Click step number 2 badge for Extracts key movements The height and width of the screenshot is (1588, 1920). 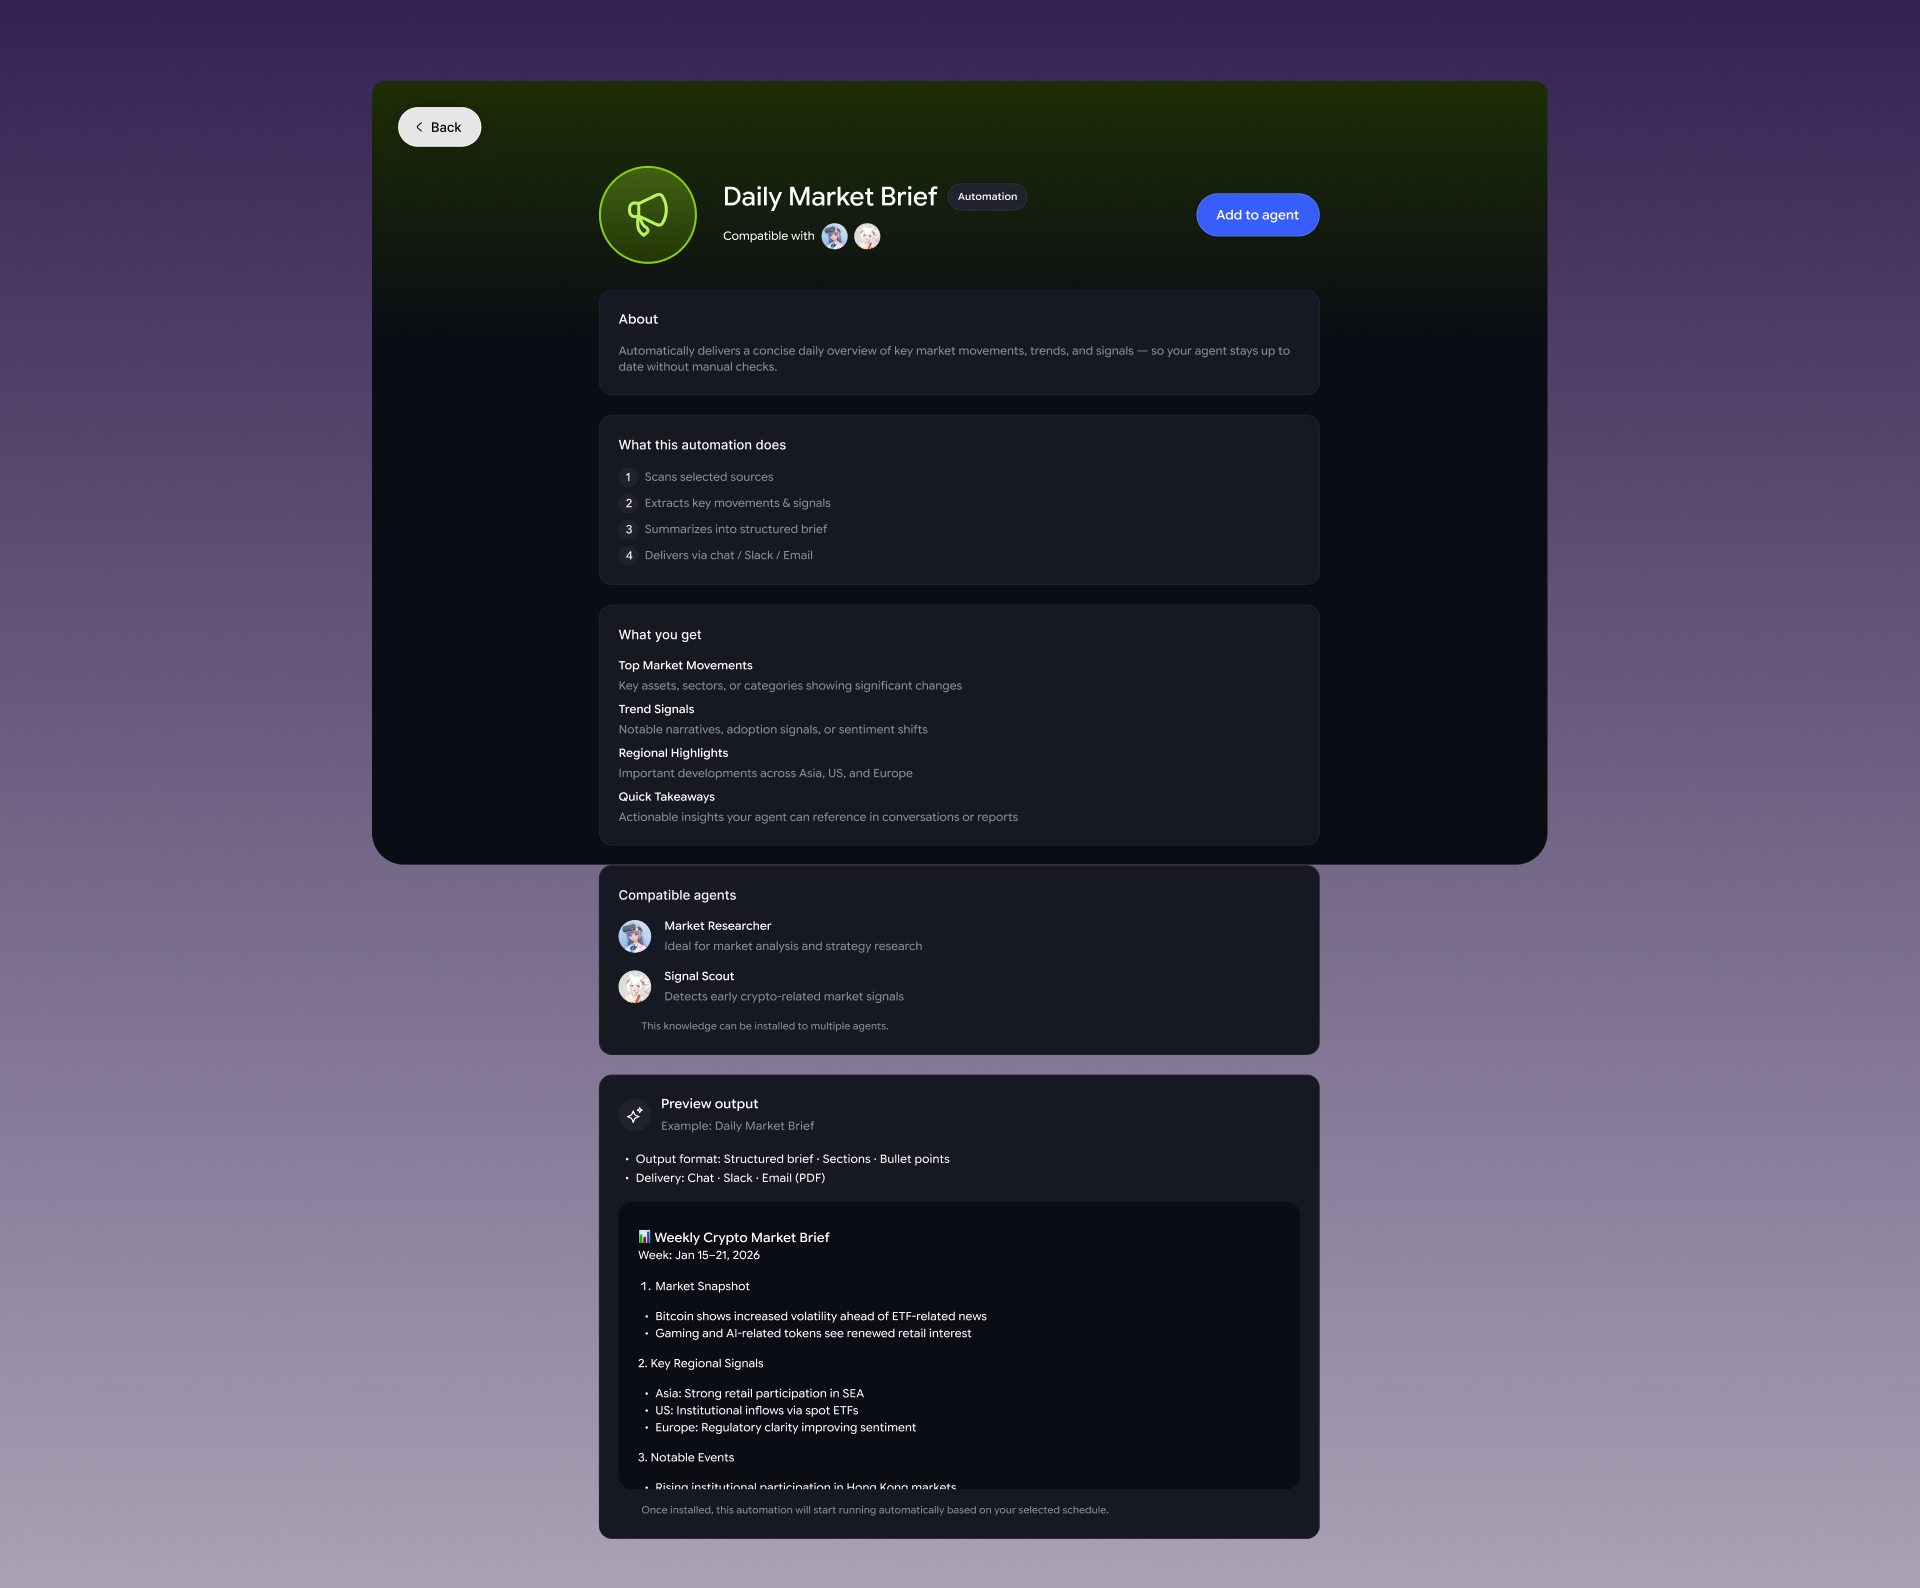tap(628, 503)
